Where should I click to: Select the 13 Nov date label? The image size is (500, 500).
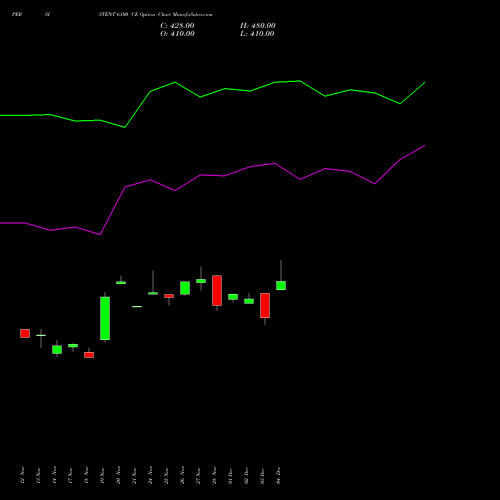[x=38, y=475]
